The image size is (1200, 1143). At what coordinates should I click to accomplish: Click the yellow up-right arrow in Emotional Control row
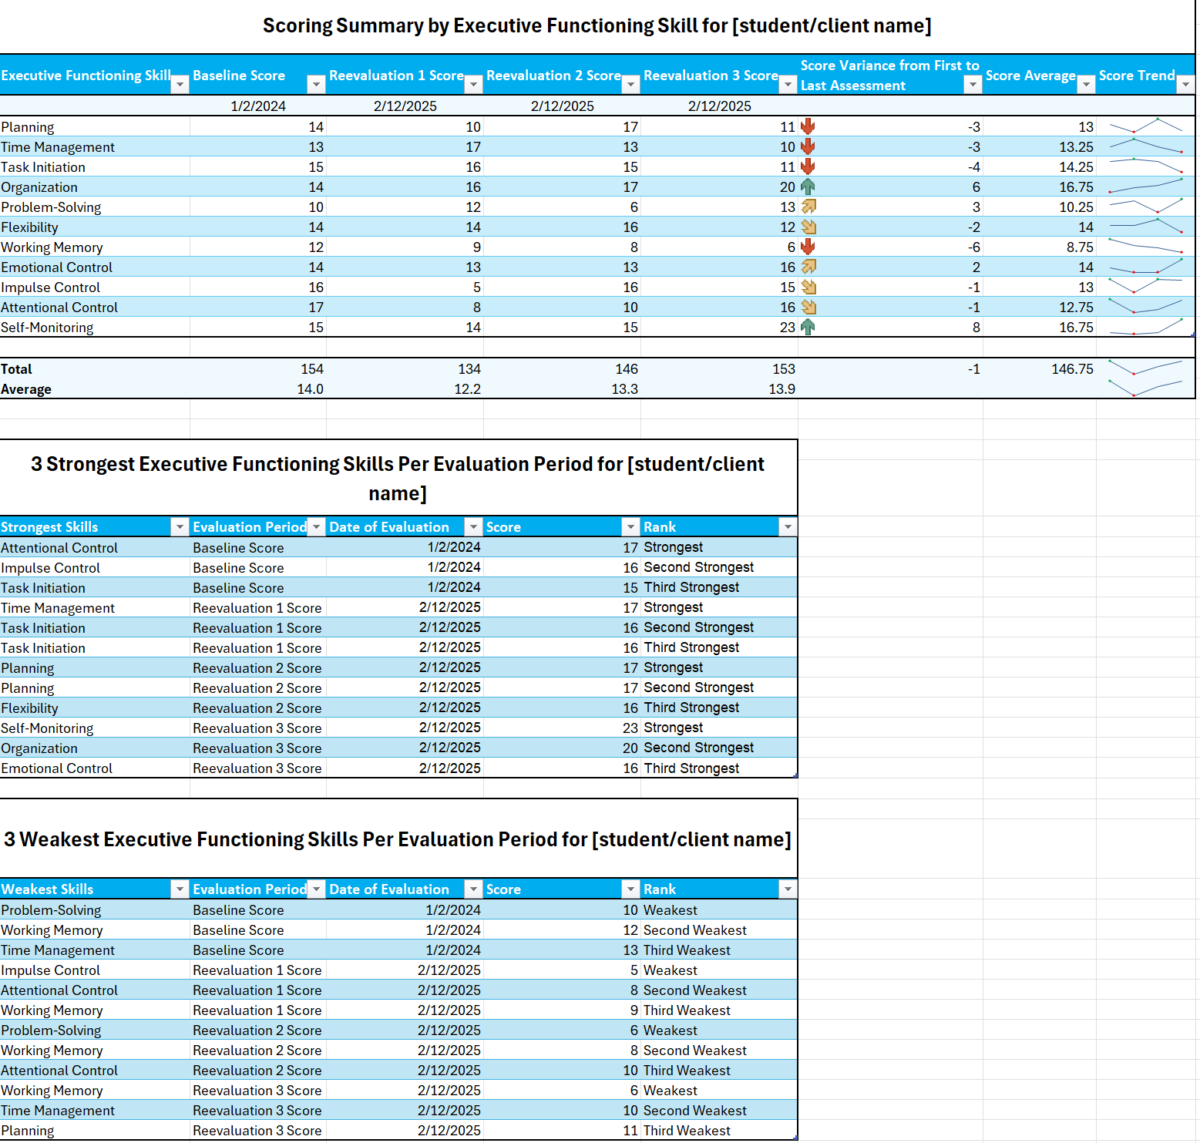tap(808, 267)
